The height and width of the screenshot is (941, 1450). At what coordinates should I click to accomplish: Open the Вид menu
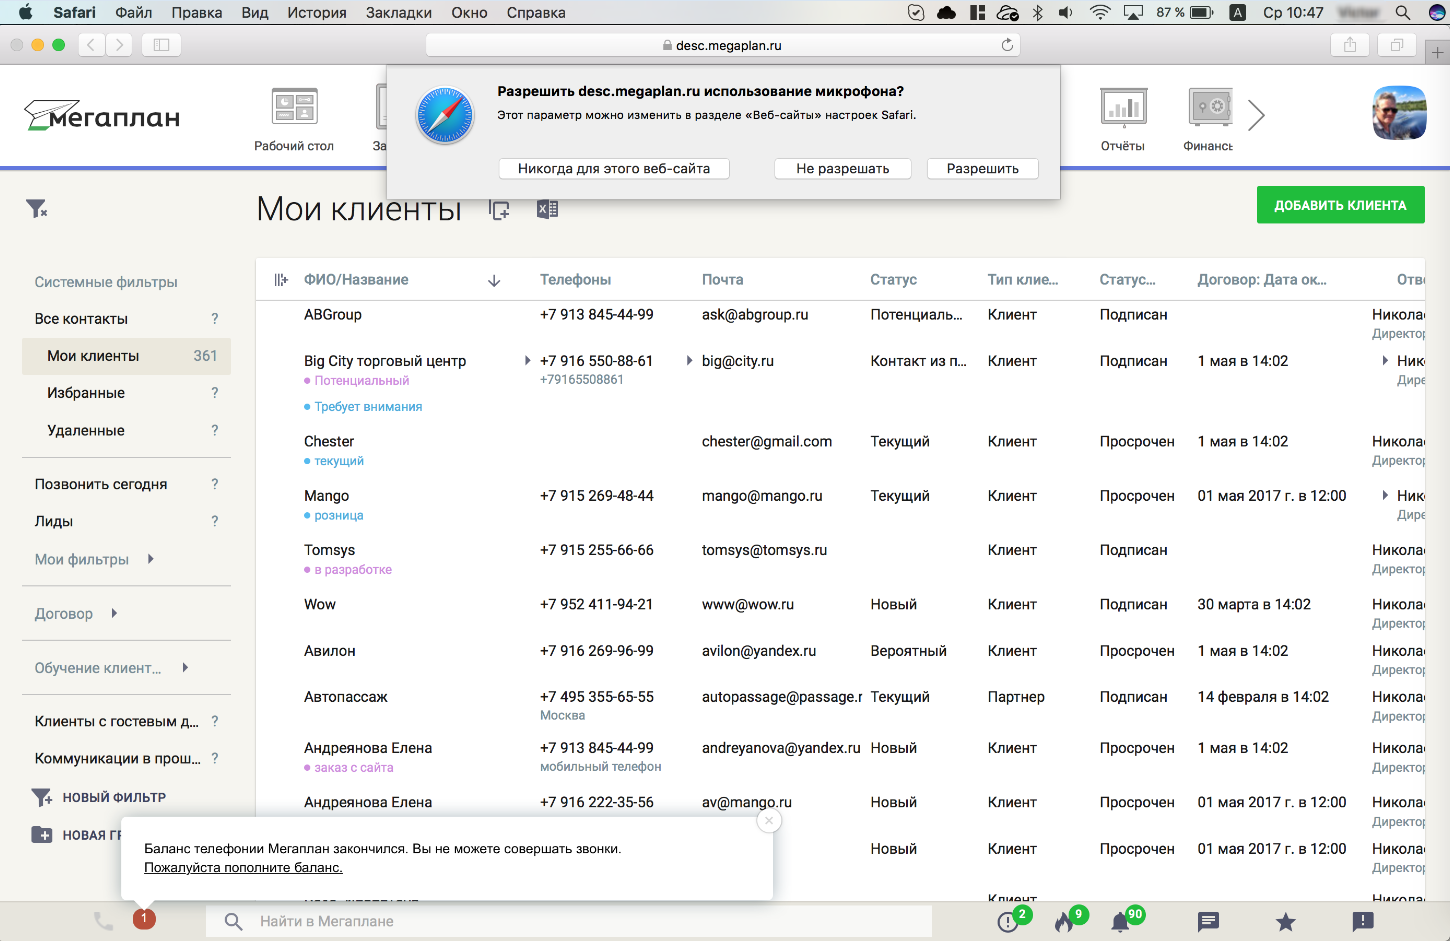pyautogui.click(x=255, y=13)
